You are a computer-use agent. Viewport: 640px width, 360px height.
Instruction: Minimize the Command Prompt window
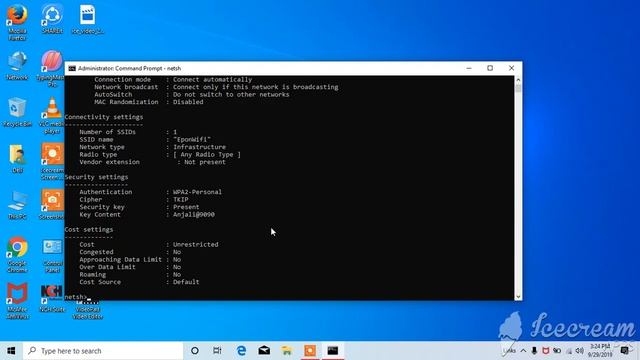[469, 68]
